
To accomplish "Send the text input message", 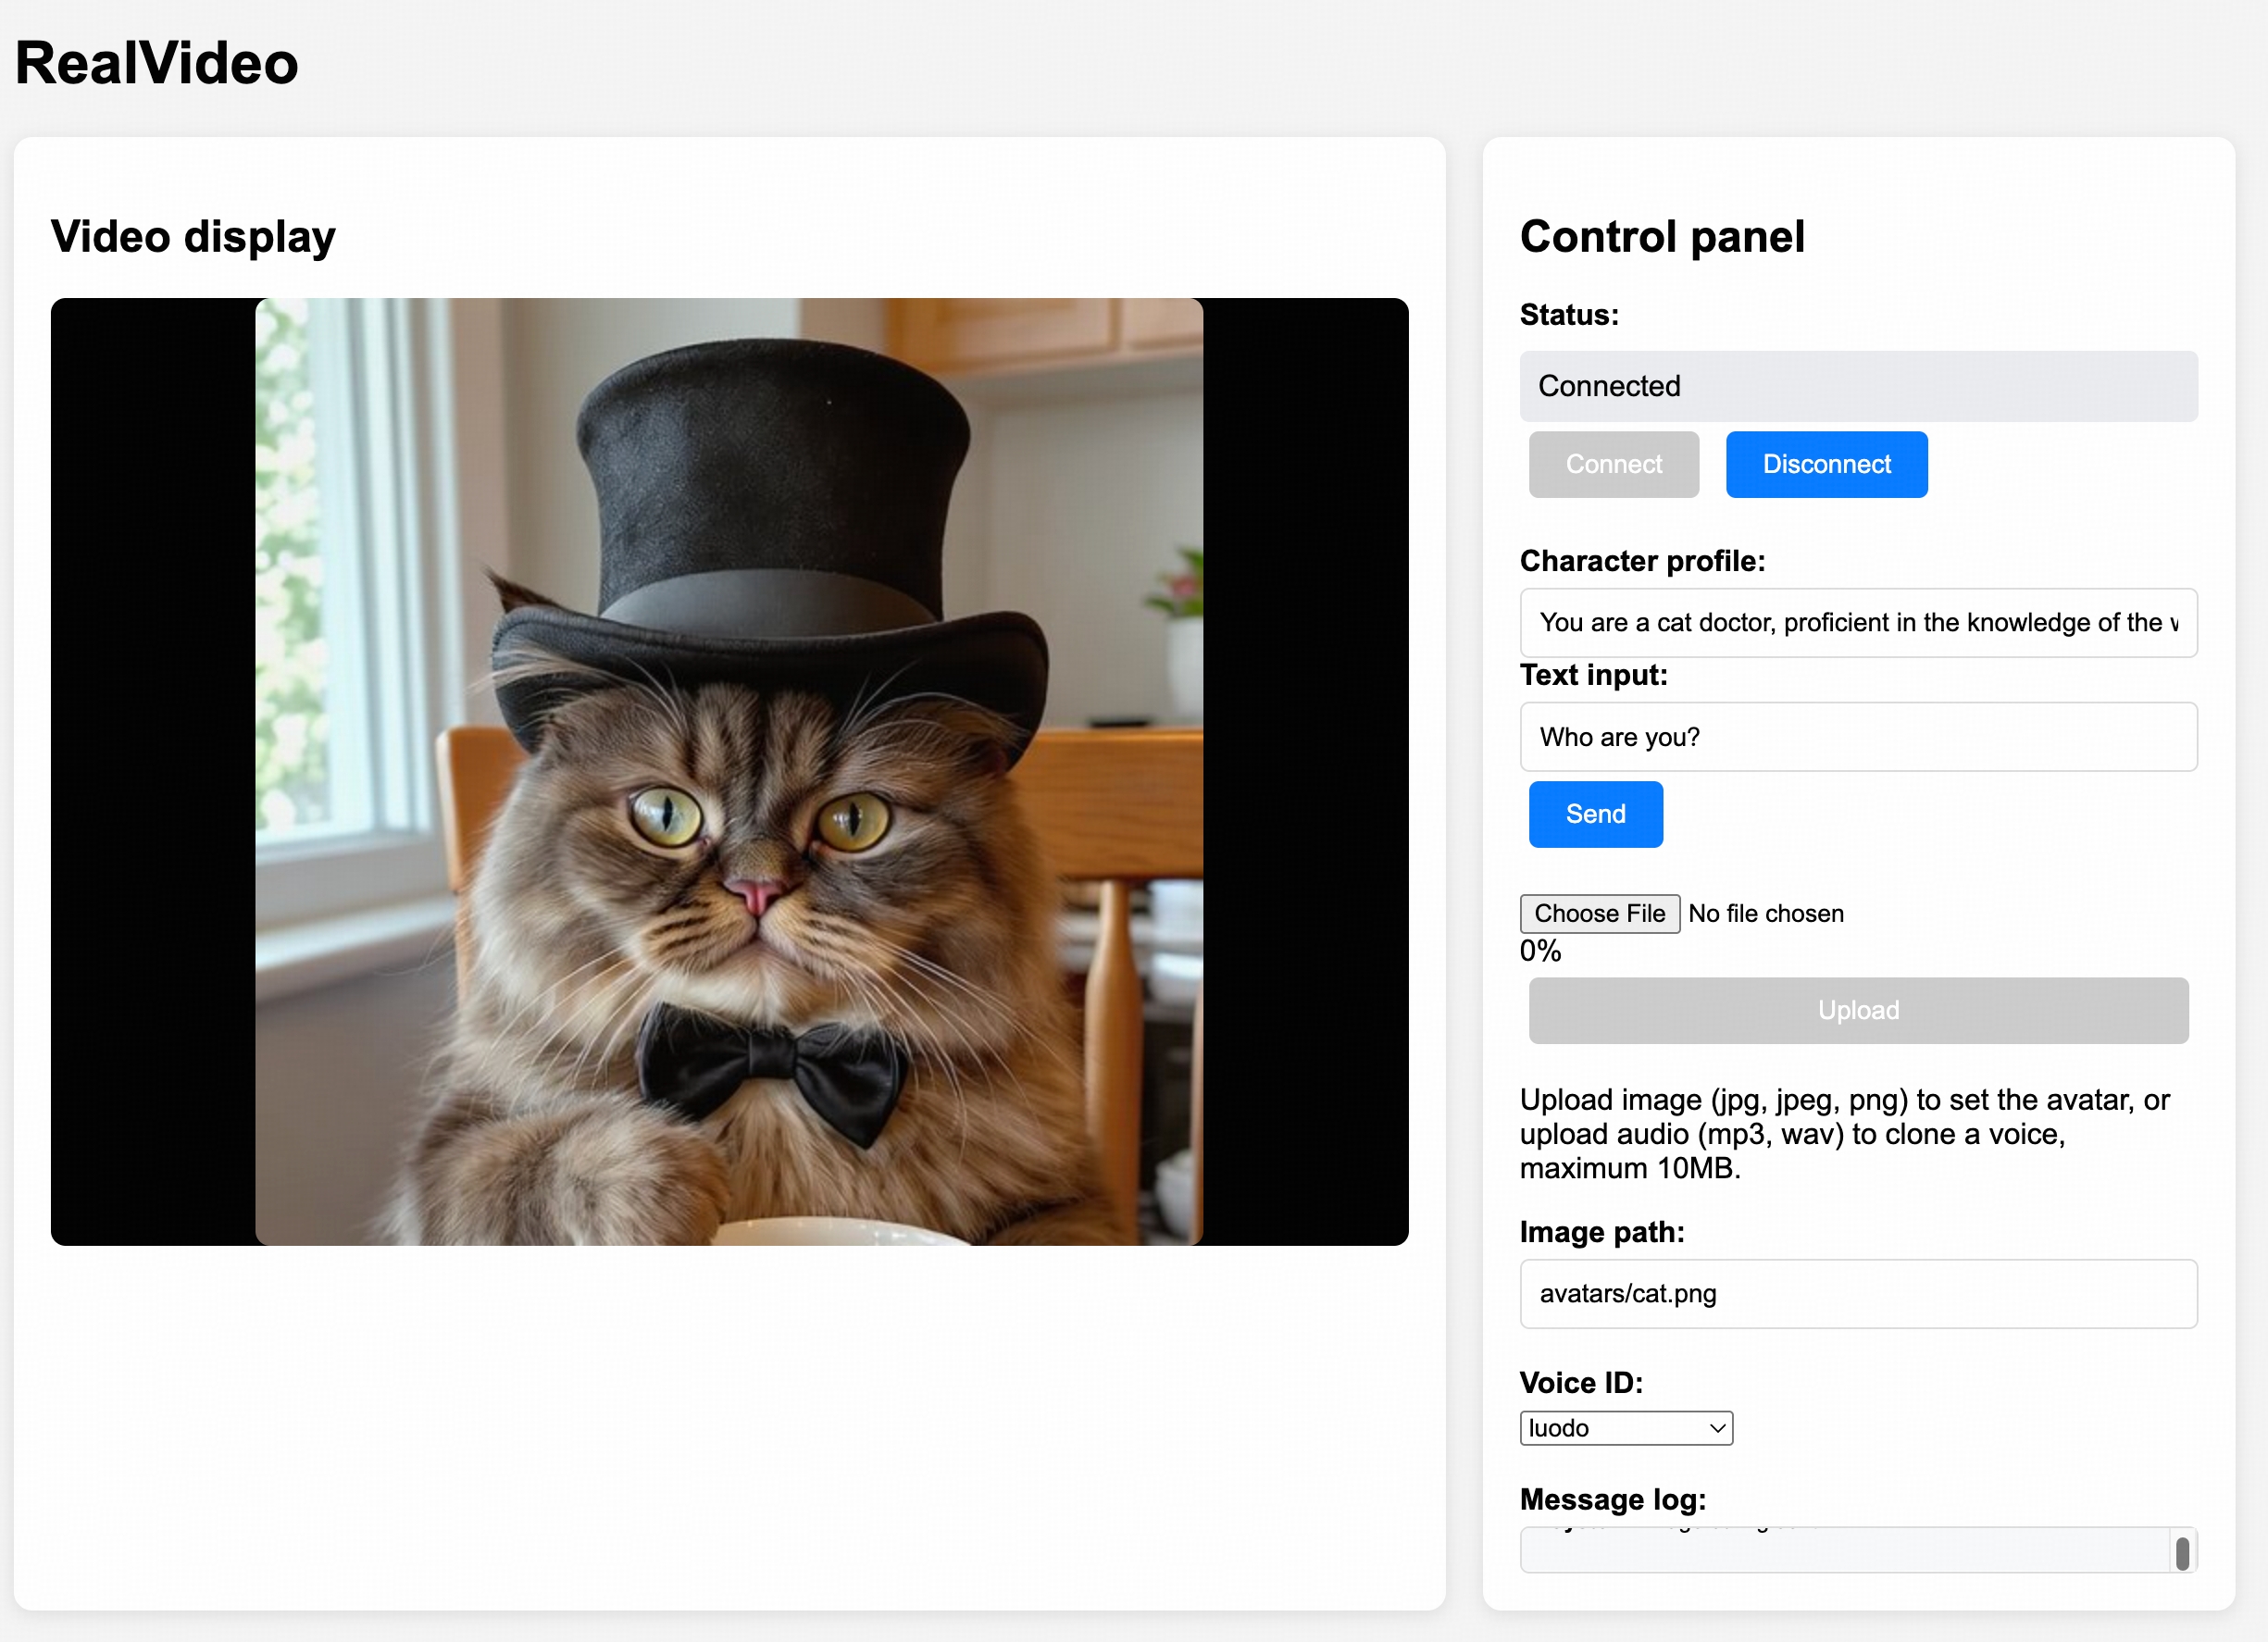I will point(1595,814).
